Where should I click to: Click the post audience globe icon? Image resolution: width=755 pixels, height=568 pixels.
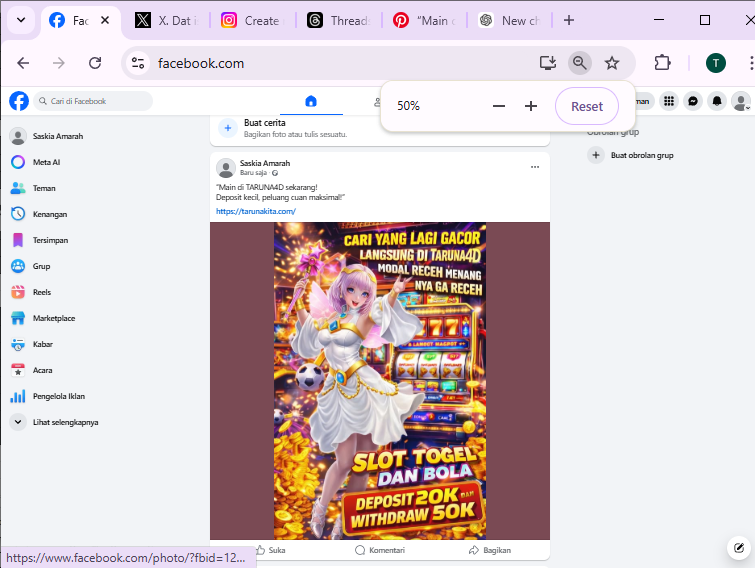click(274, 173)
